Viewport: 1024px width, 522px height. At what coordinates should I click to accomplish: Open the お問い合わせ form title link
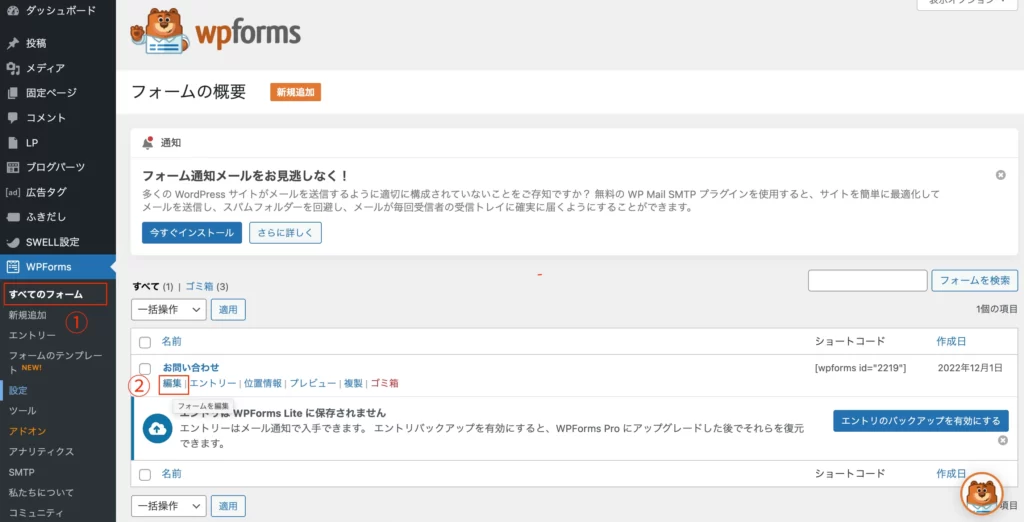pos(191,367)
